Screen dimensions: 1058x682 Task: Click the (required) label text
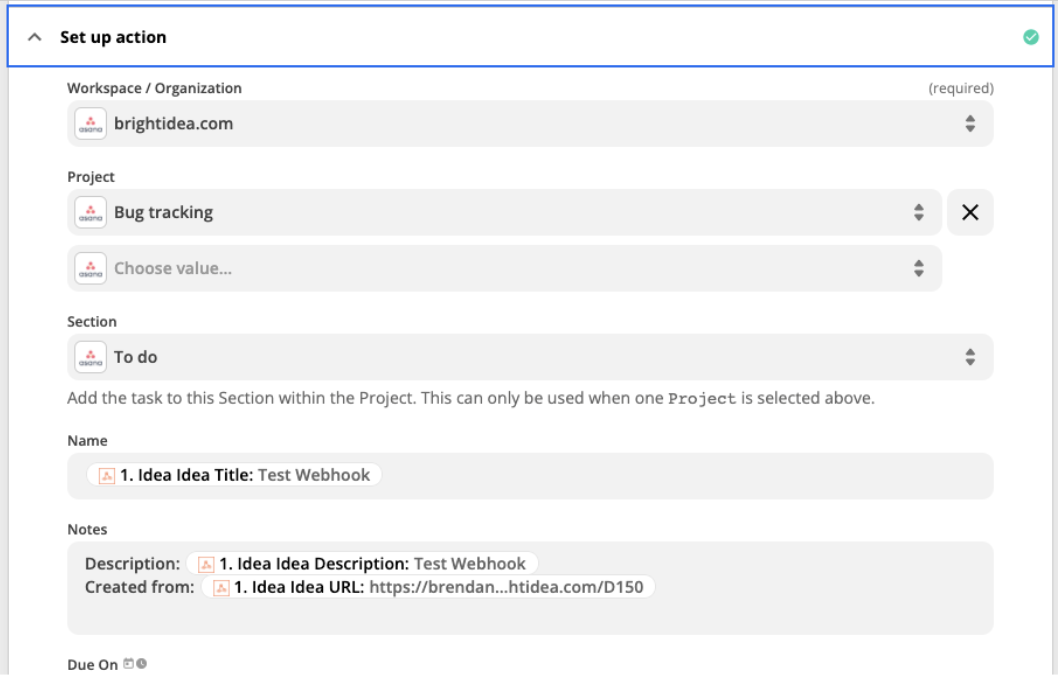961,88
